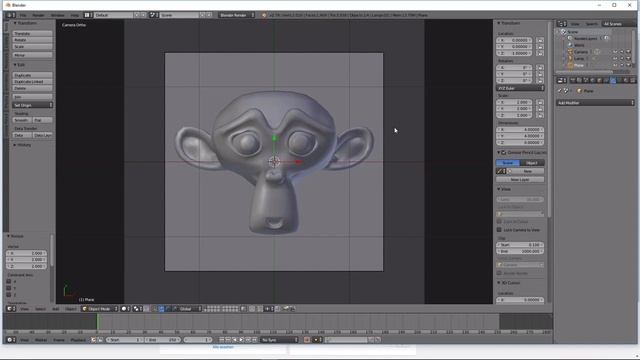
Task: Click Dimensions X value field
Action: [x=520, y=130]
